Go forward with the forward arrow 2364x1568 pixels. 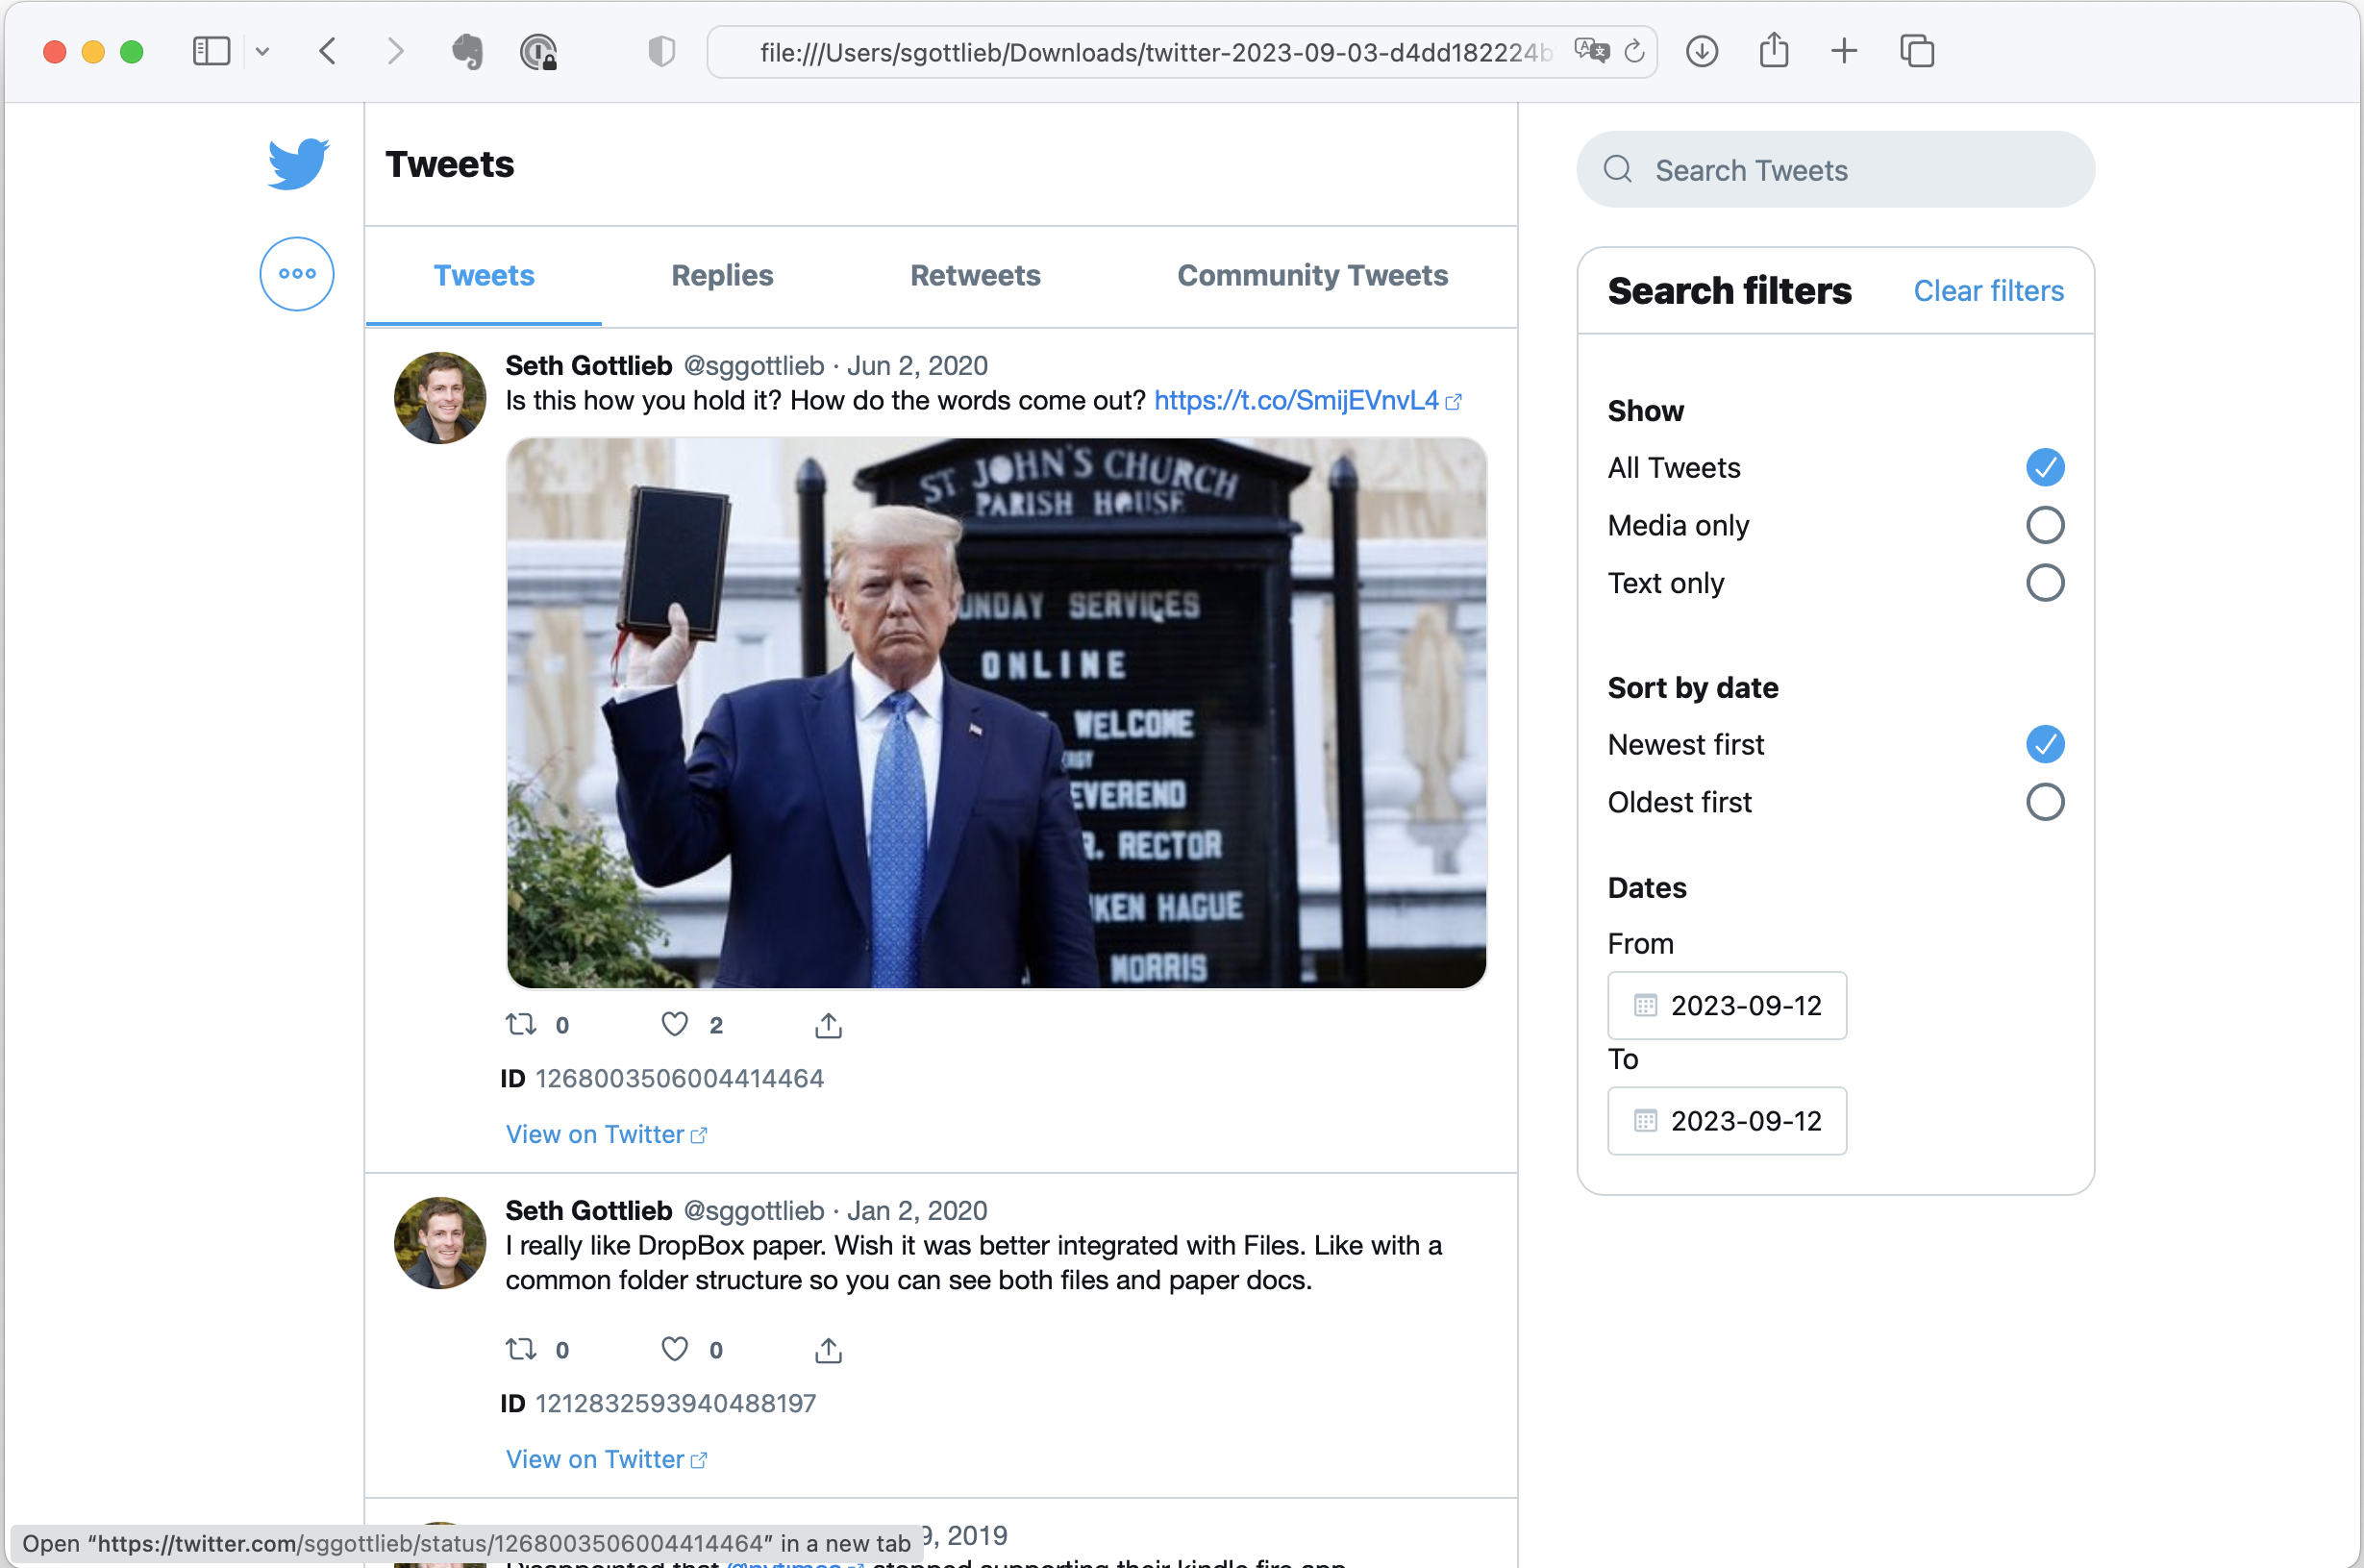click(x=396, y=51)
